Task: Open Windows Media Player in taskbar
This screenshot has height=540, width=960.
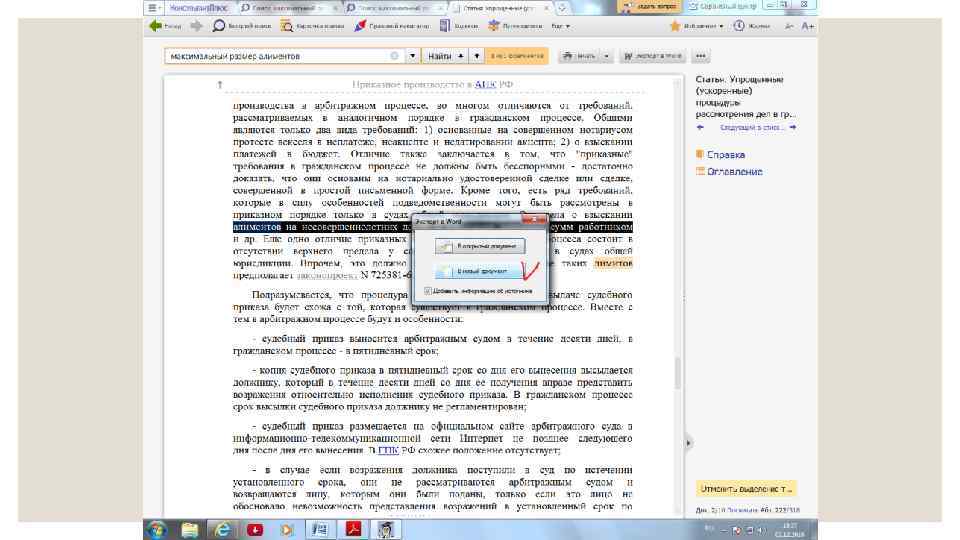Action: pos(287,530)
